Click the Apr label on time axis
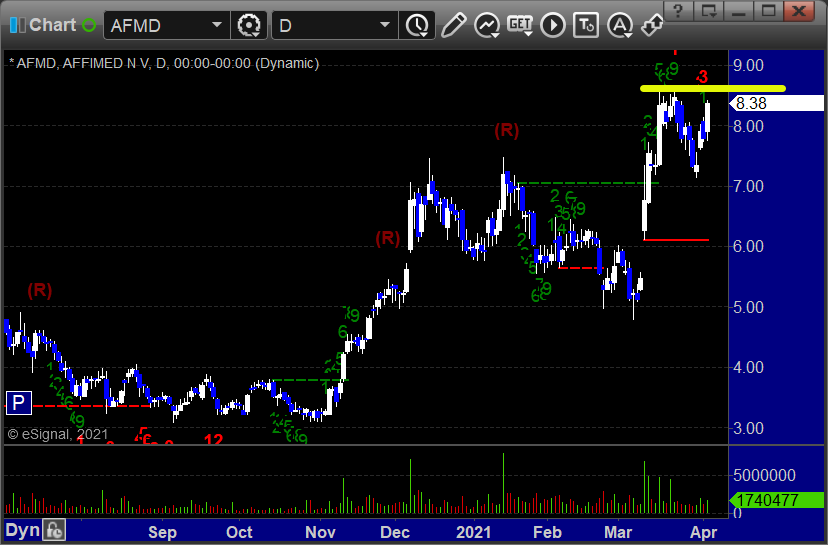This screenshot has width=828, height=545. (x=703, y=532)
